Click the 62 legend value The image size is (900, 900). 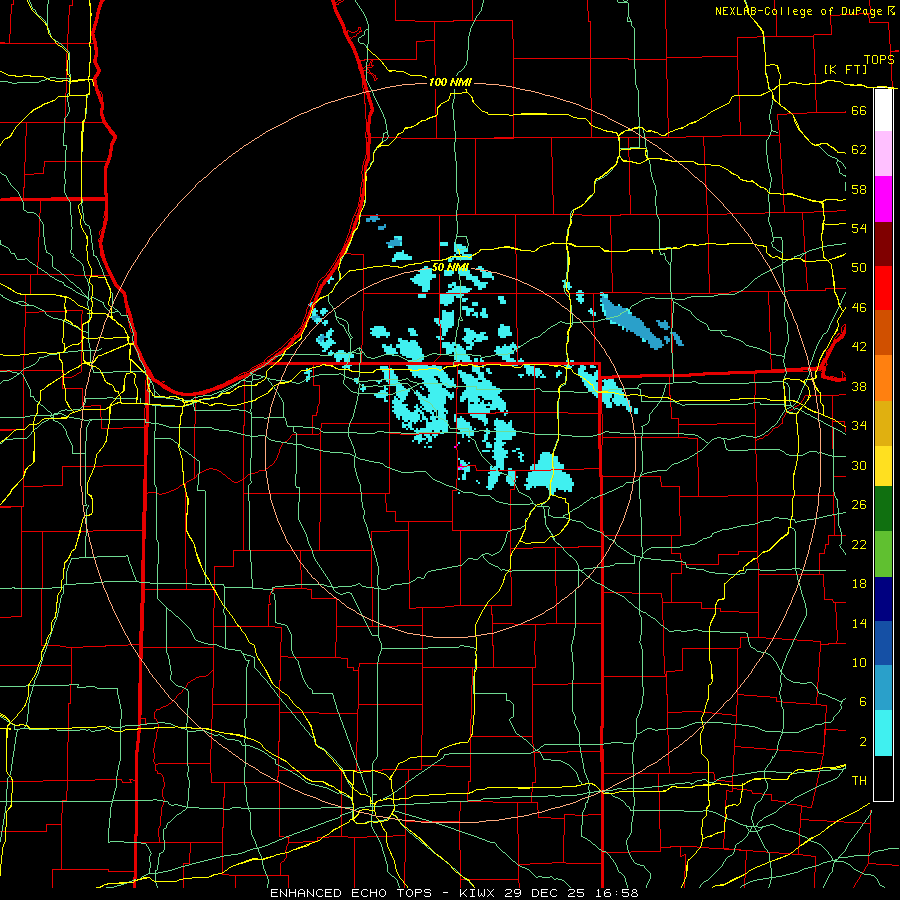click(x=859, y=149)
